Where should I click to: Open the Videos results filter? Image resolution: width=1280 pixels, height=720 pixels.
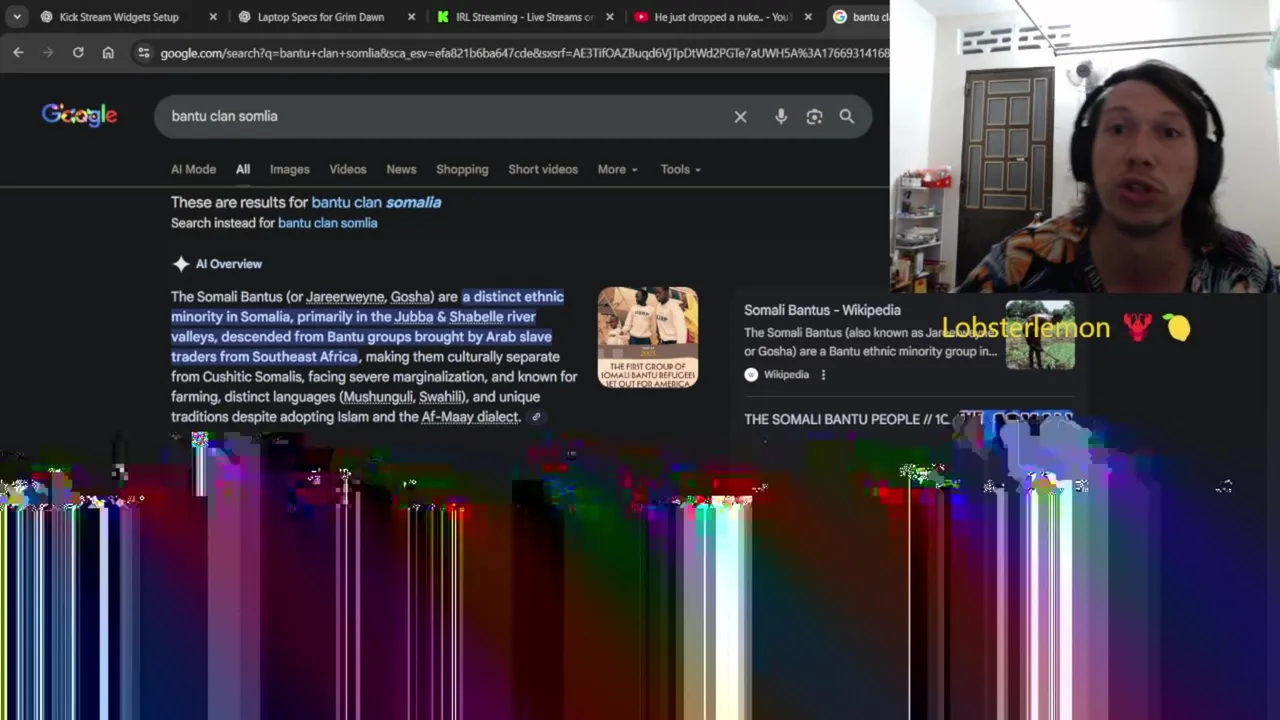point(348,169)
